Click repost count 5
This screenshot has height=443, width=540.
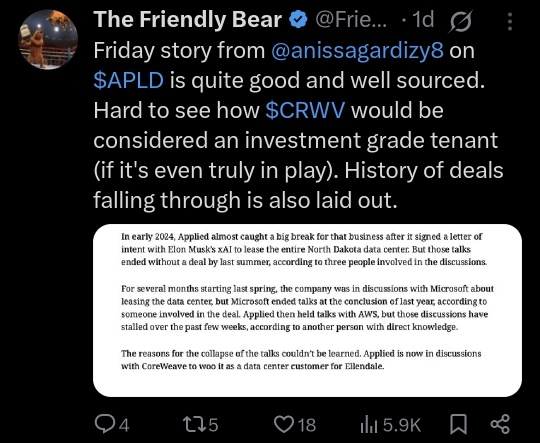click(x=214, y=425)
